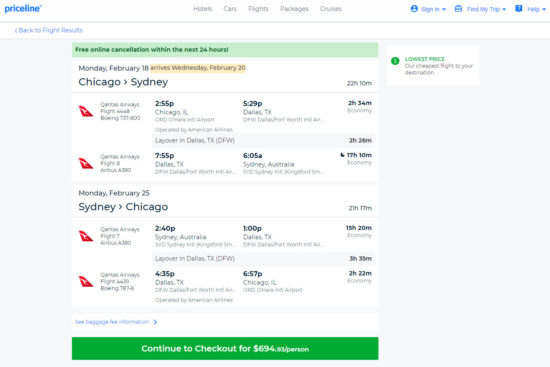The image size is (550, 367).
Task: Select Cruises in the top navigation
Action: 331,9
